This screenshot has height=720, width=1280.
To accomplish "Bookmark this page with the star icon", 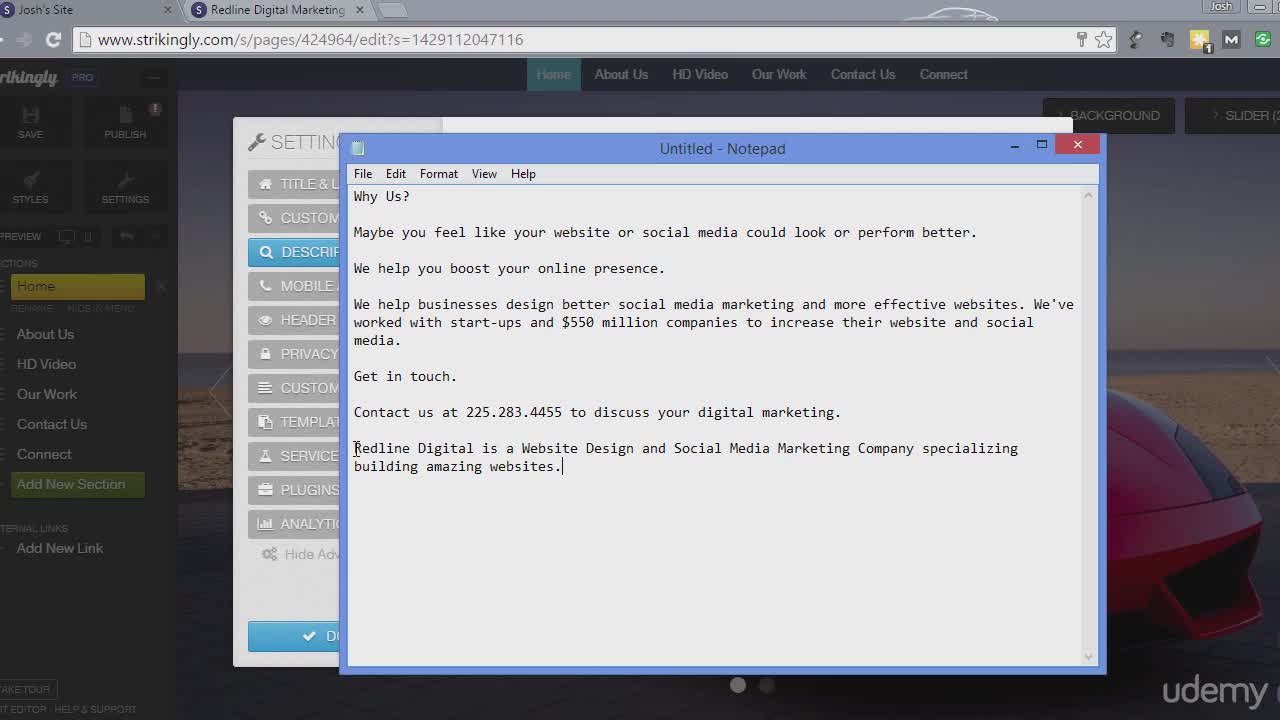I will (1103, 40).
